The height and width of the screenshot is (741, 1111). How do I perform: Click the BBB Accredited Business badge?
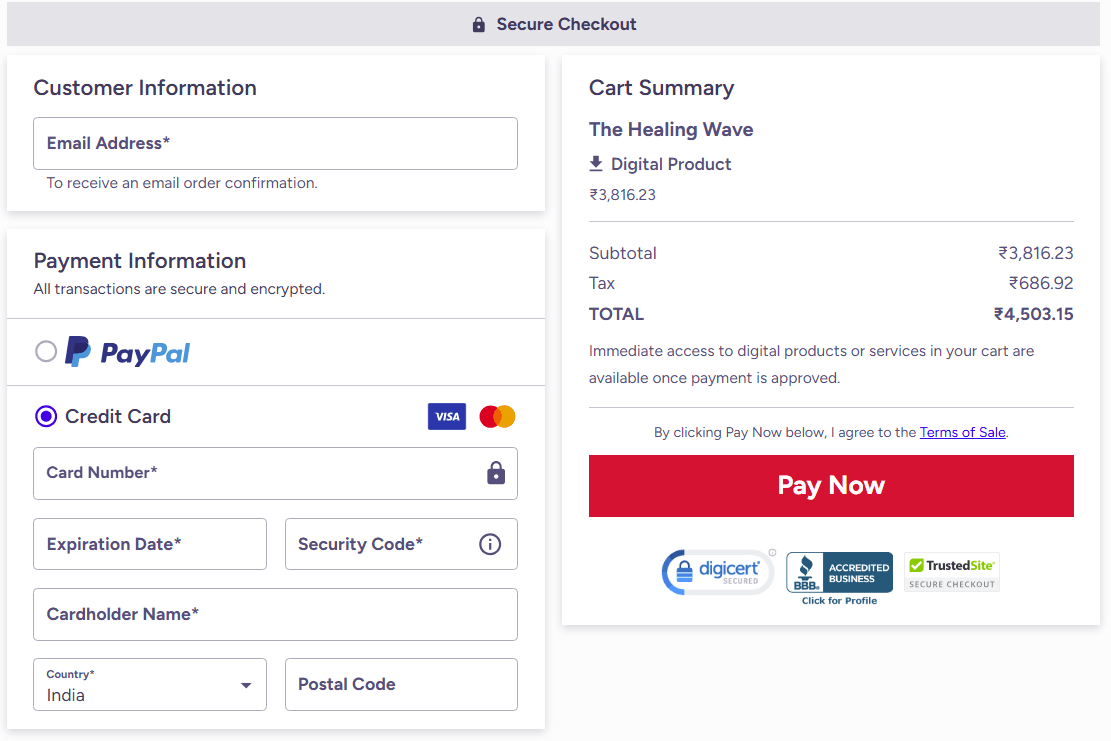click(839, 577)
